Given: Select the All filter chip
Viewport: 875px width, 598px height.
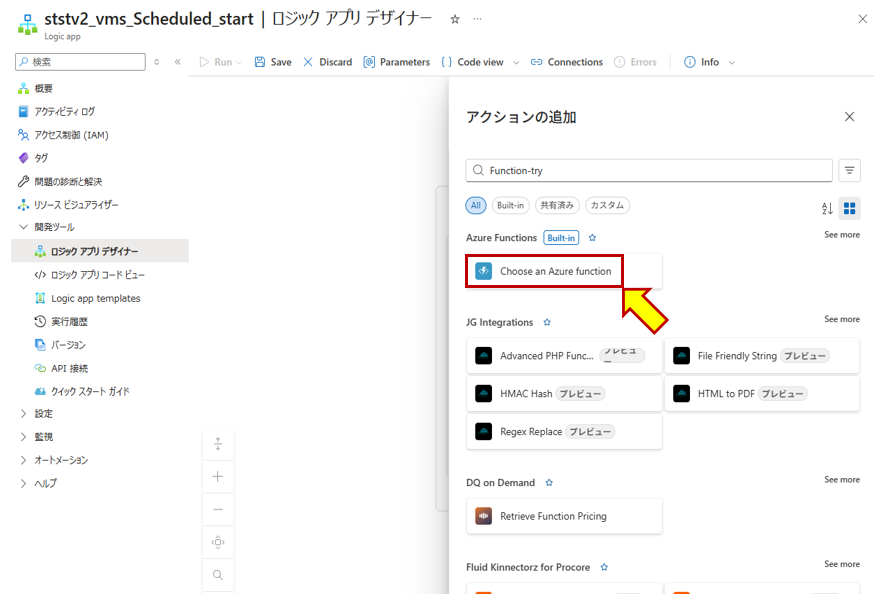Looking at the screenshot, I should pyautogui.click(x=475, y=205).
